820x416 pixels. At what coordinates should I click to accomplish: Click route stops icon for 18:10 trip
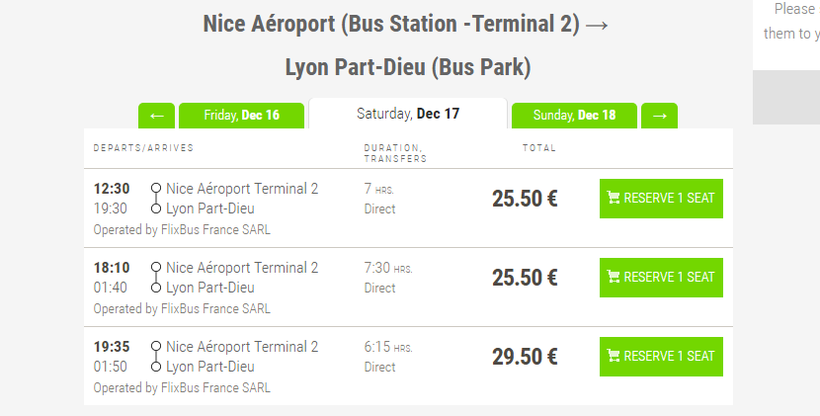155,277
